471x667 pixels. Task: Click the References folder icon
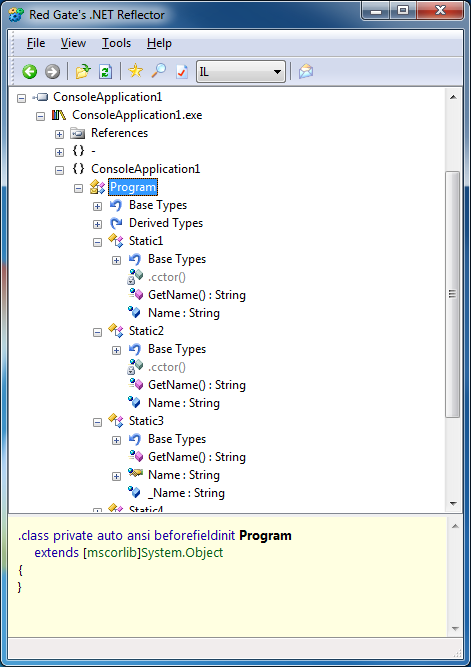pos(77,133)
